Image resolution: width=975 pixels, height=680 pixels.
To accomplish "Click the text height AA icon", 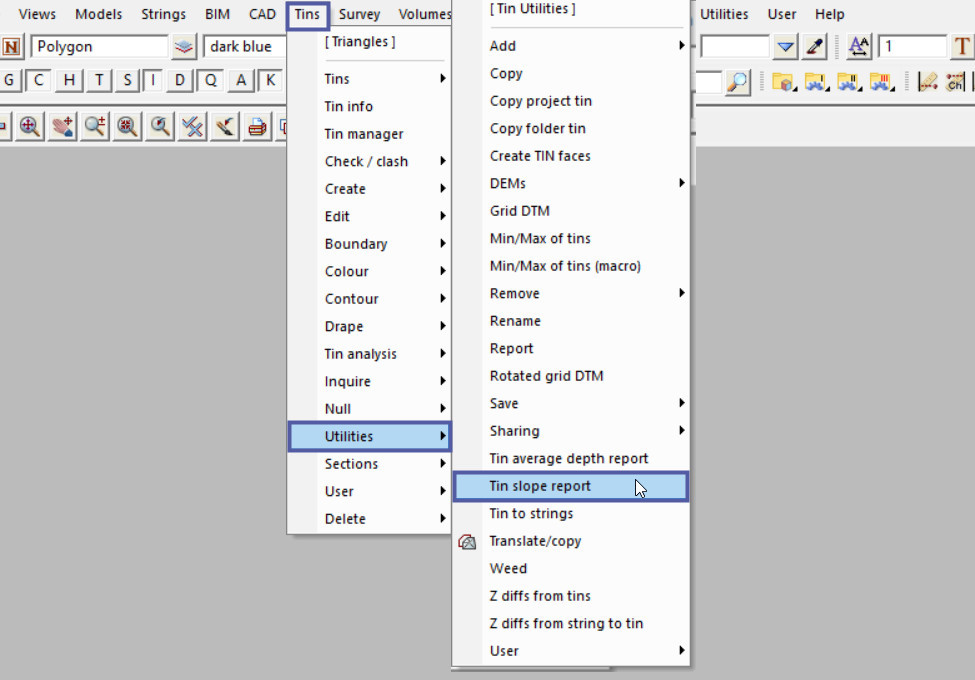I will pyautogui.click(x=858, y=47).
